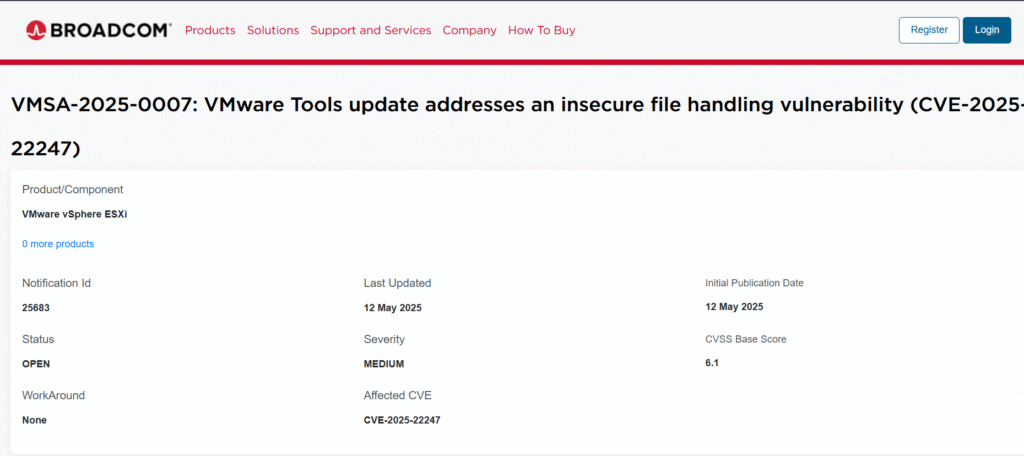Viewport: 1024px width, 456px height.
Task: Select the MEDIUM severity value
Action: 384,365
